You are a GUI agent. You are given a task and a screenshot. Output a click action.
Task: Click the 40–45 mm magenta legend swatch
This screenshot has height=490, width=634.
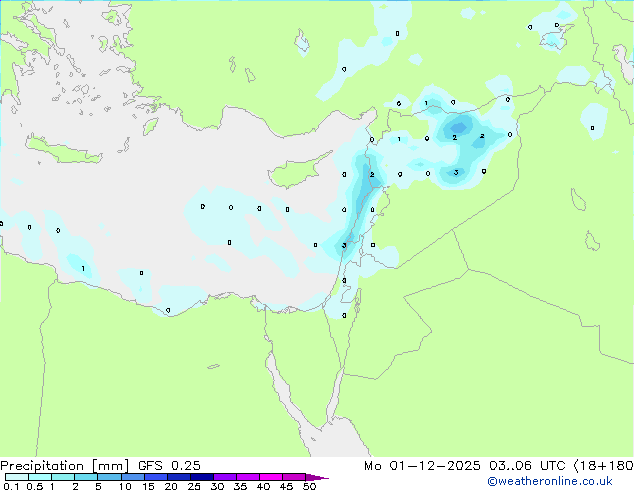tap(271, 477)
